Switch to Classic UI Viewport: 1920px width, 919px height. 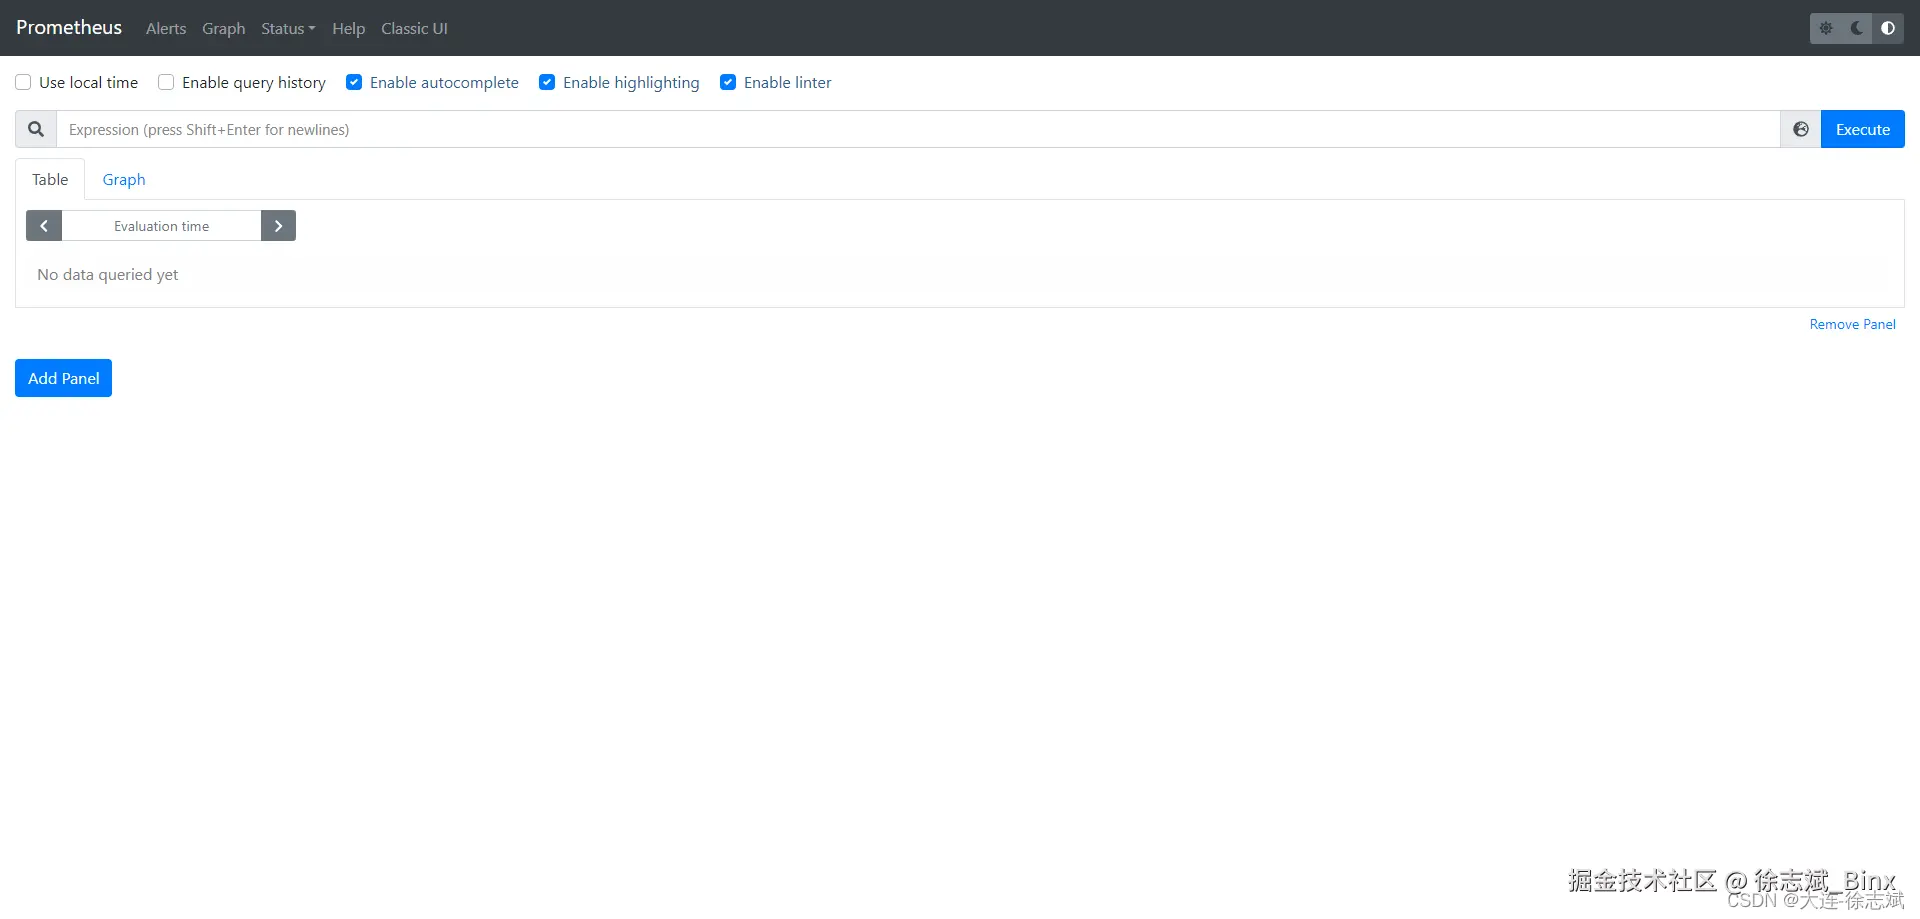pyautogui.click(x=414, y=28)
